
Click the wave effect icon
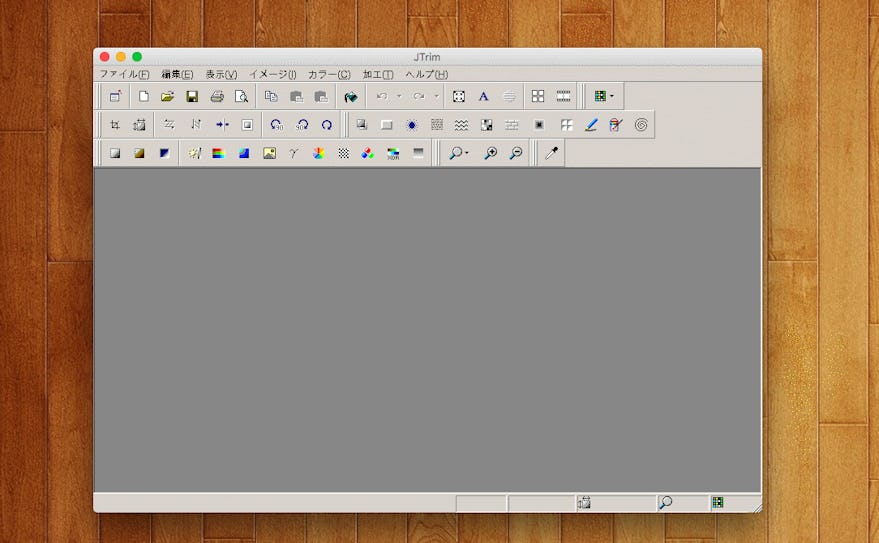pyautogui.click(x=461, y=125)
